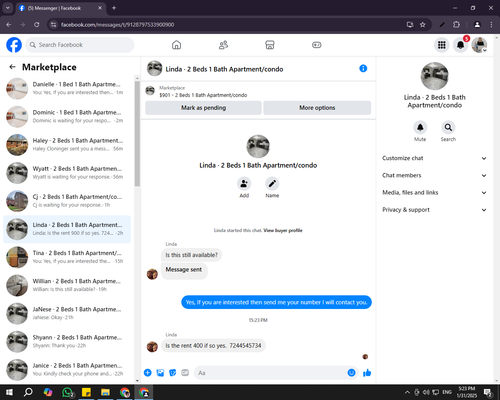Open Shyann's 2 Beds 1 Bath conversation

[67, 341]
